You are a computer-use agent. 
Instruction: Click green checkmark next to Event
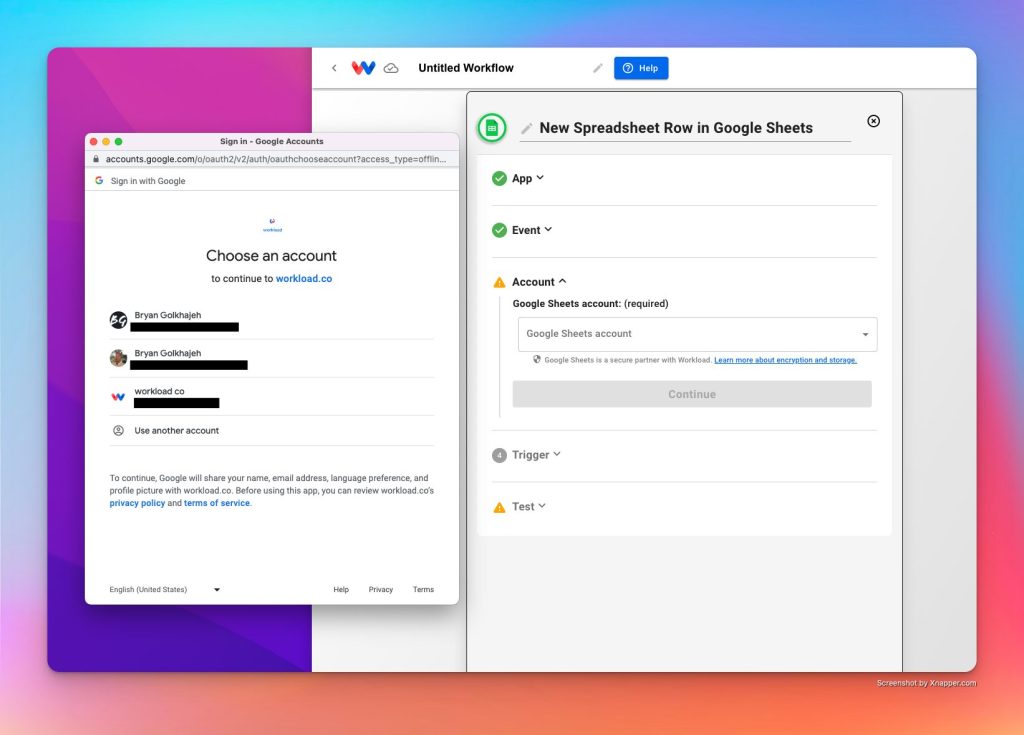click(x=500, y=230)
